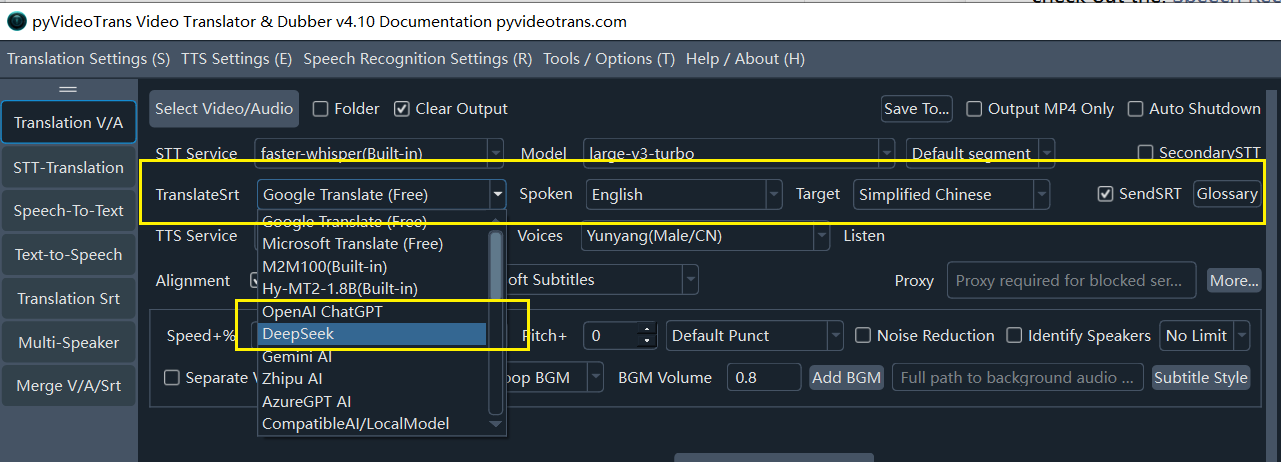Click the pyVideoTrans app icon in title bar
Viewport: 1281px width, 462px height.
click(x=18, y=21)
